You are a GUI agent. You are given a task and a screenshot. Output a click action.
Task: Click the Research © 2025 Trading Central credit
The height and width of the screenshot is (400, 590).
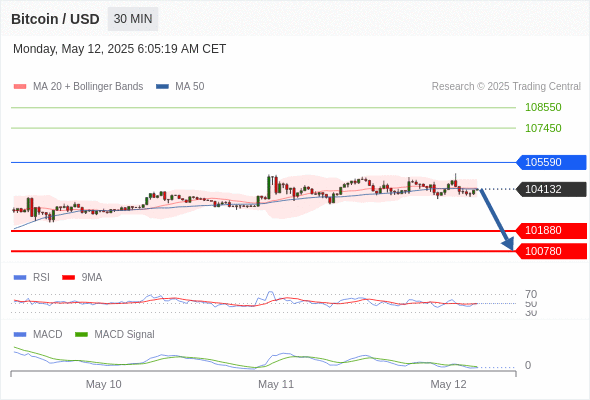click(506, 86)
